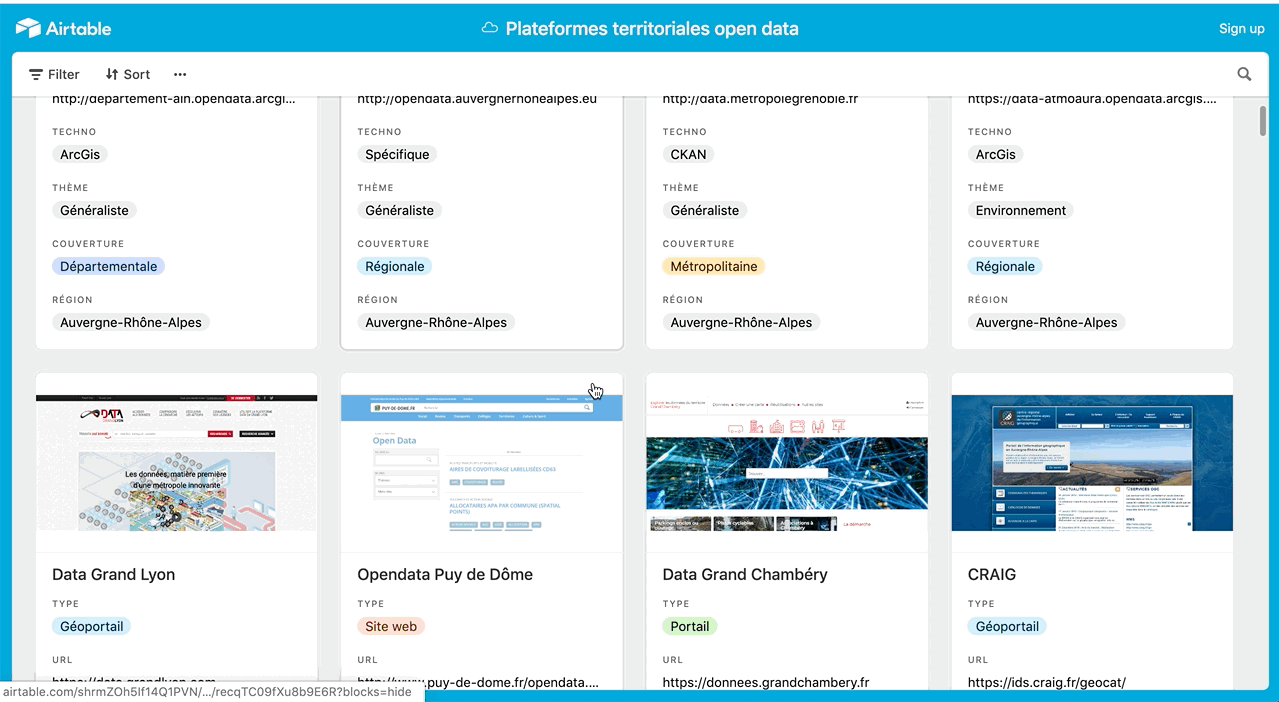The height and width of the screenshot is (702, 1279).
Task: Click the Site web type tag
Action: [x=391, y=626]
